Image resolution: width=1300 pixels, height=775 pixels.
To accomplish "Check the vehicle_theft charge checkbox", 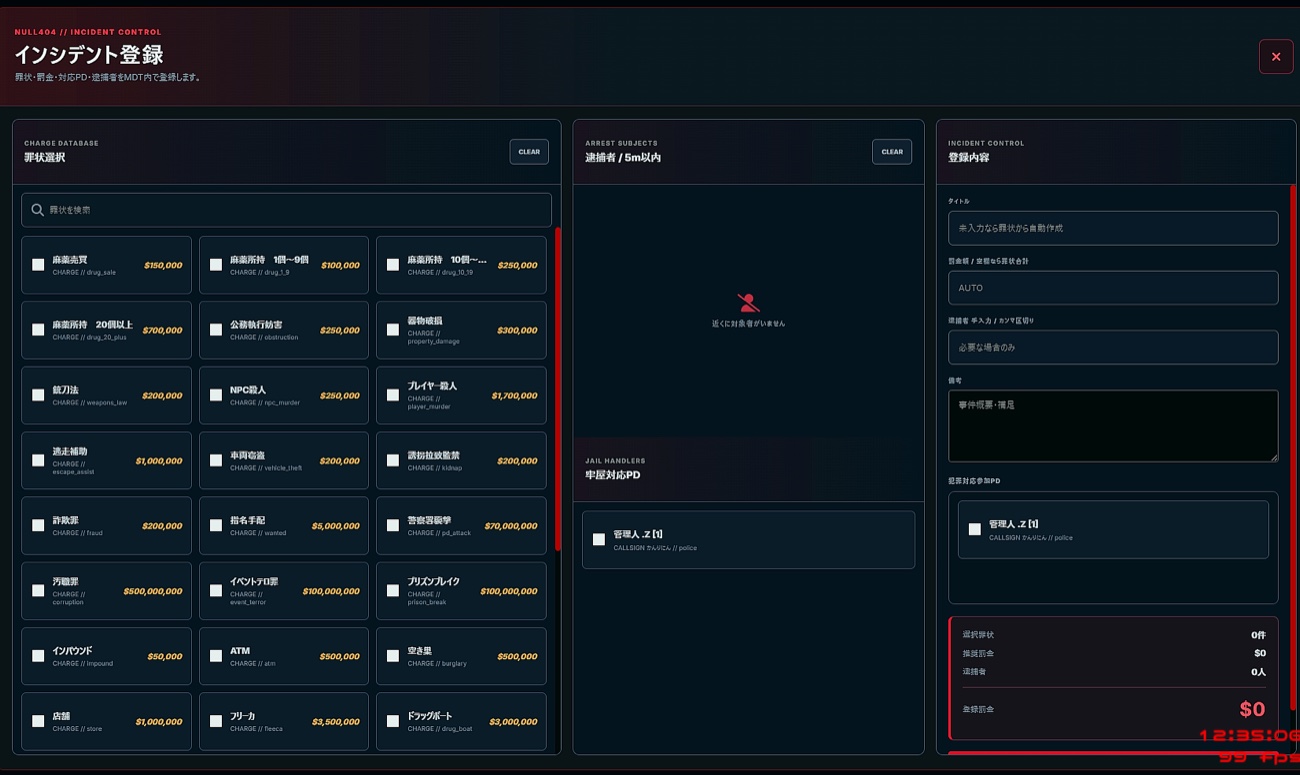I will coord(216,461).
